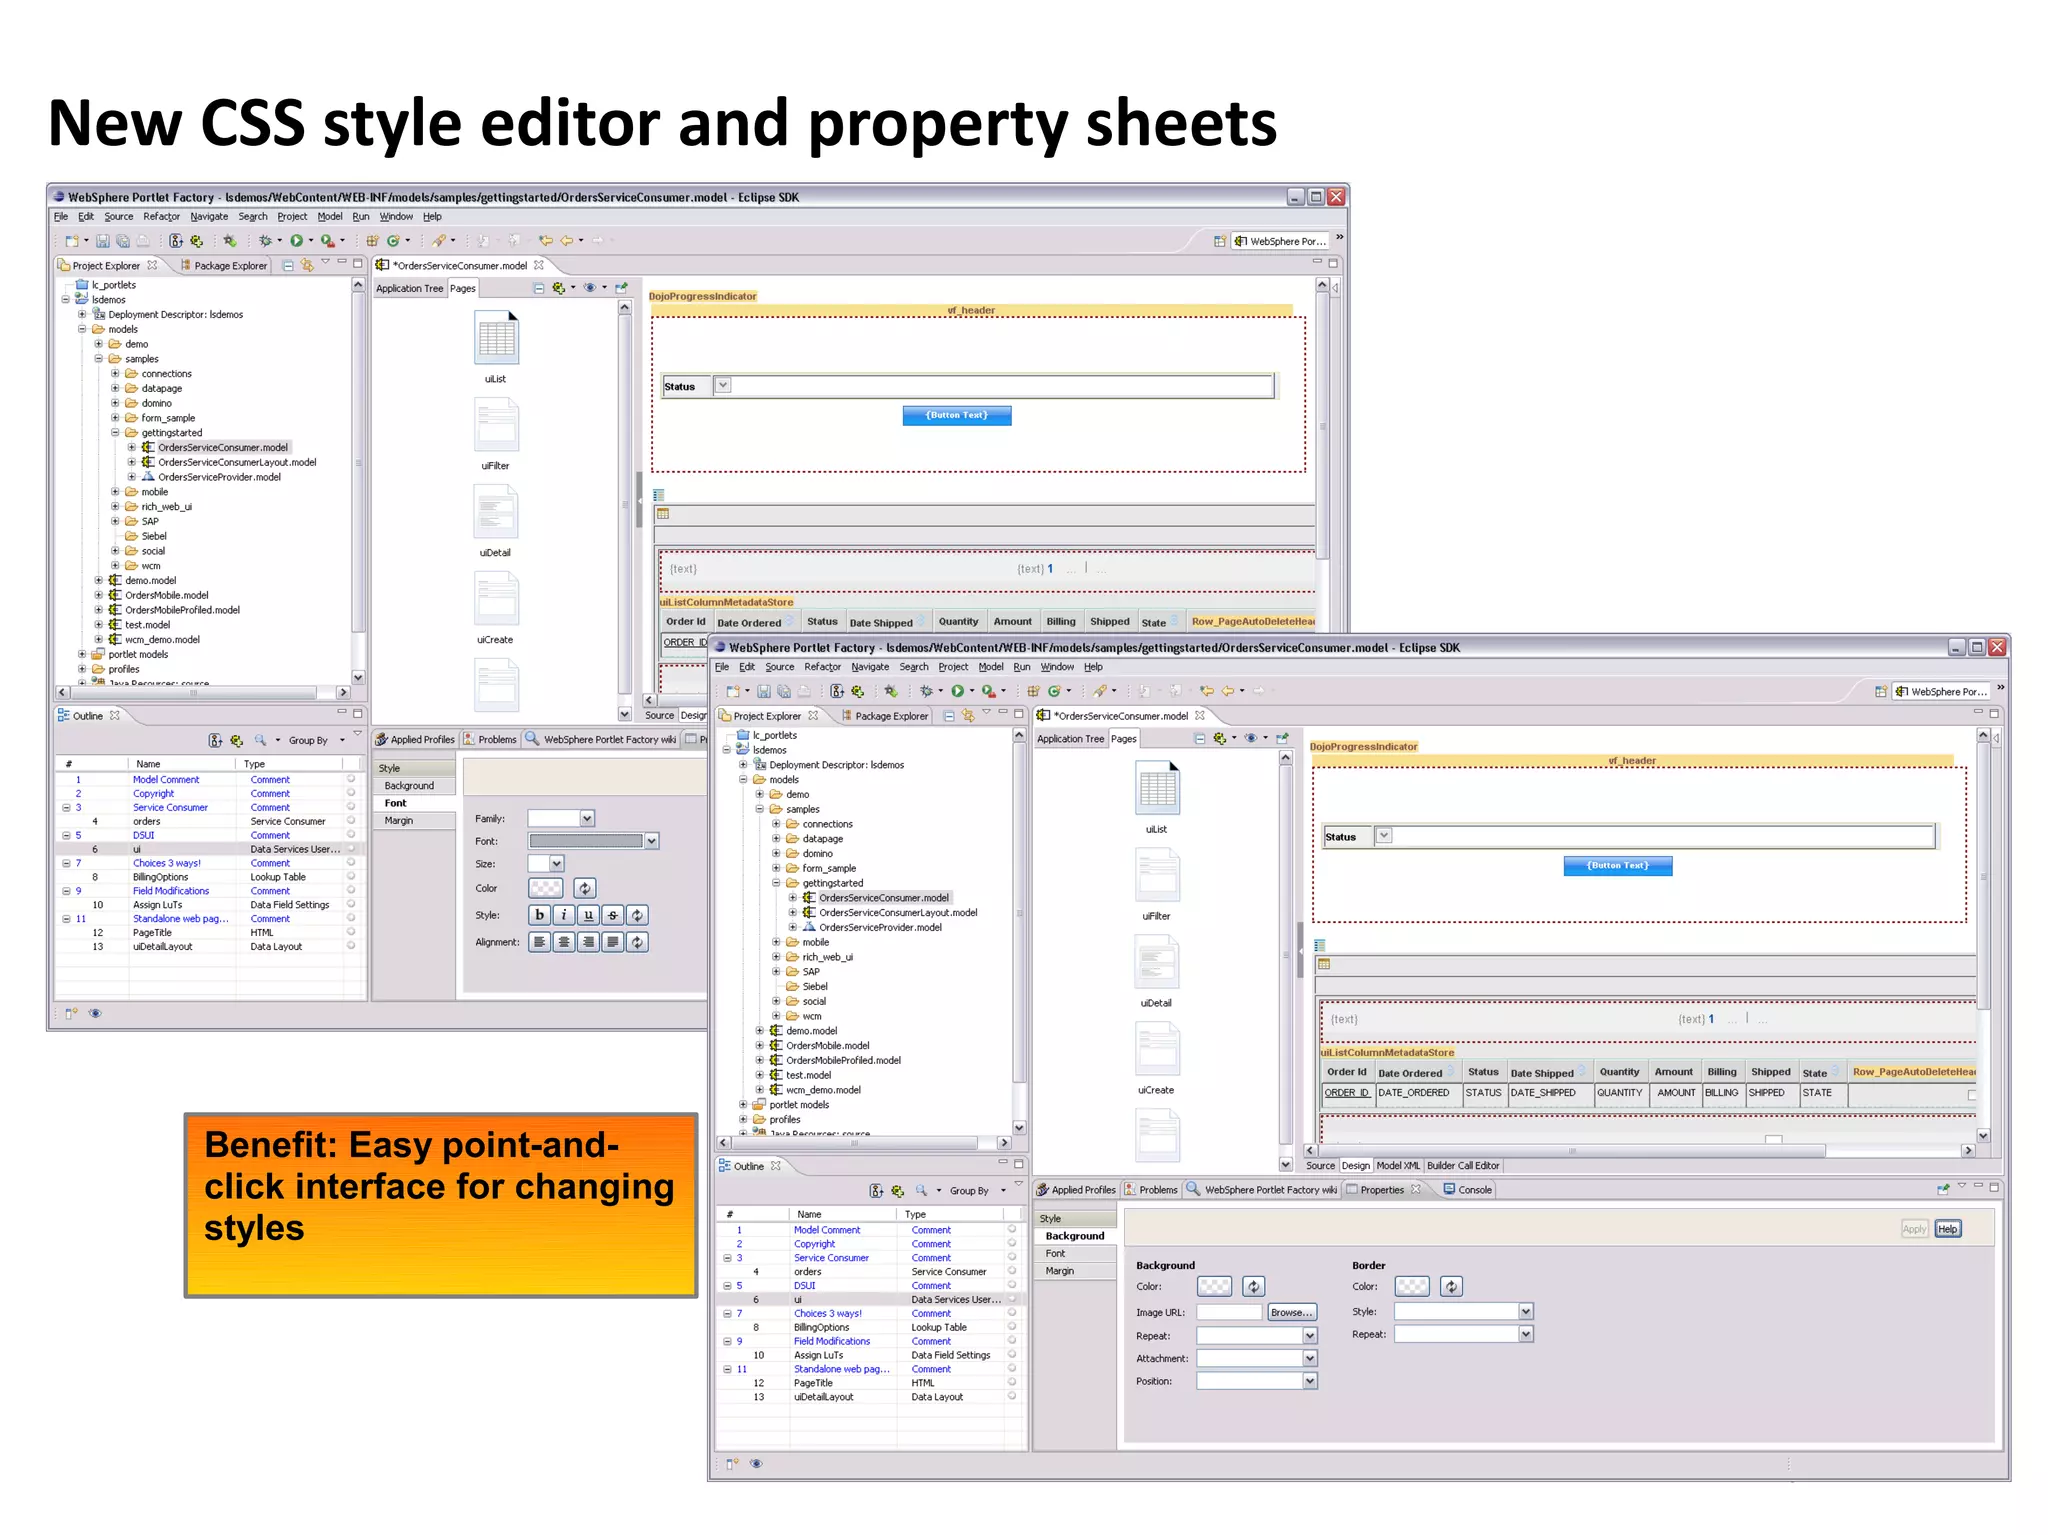Click the gear add icon in front Pages toolbar
Viewport: 2048px width, 1535px height.
point(1219,739)
